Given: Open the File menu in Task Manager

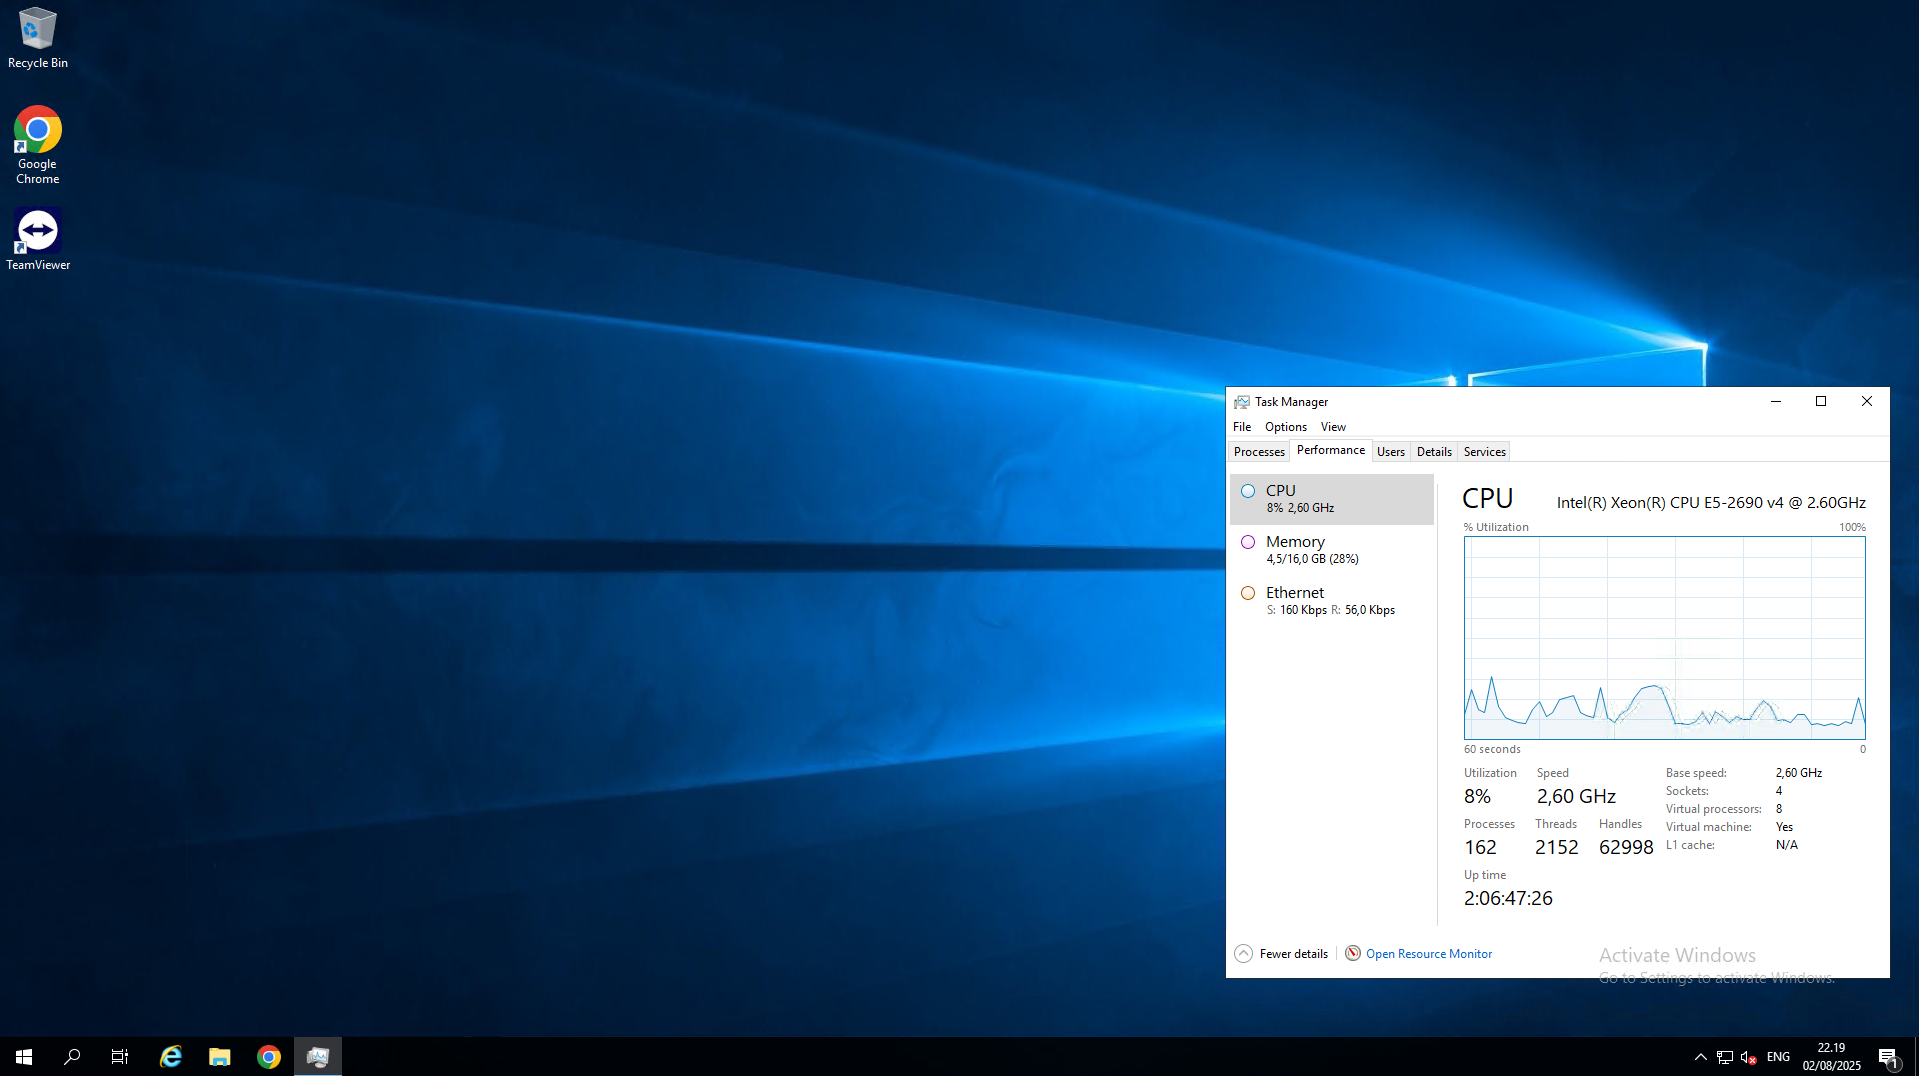Looking at the screenshot, I should [x=1242, y=426].
